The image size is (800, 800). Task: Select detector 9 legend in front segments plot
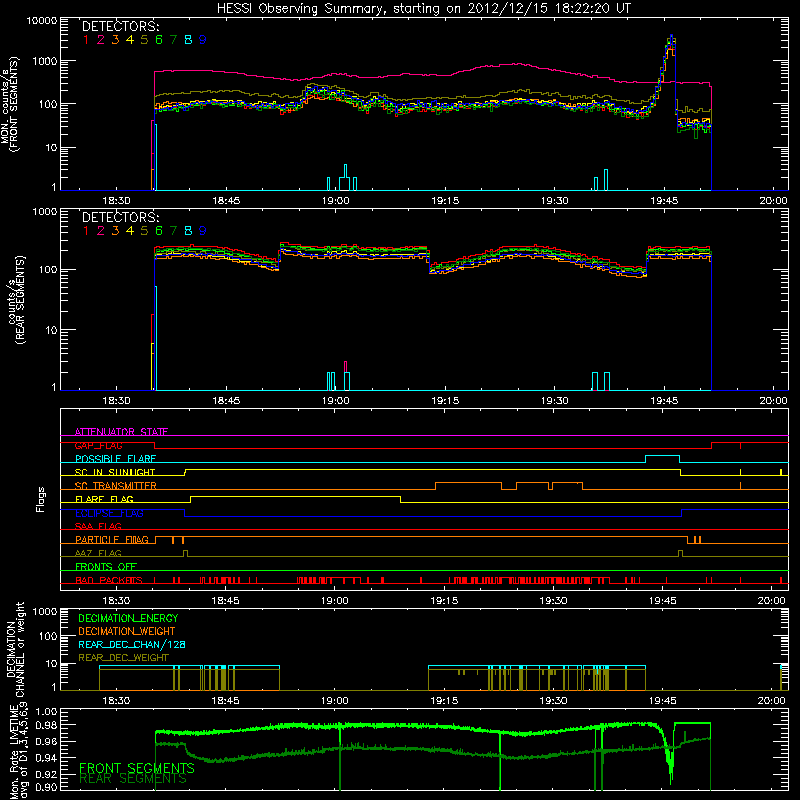[203, 39]
